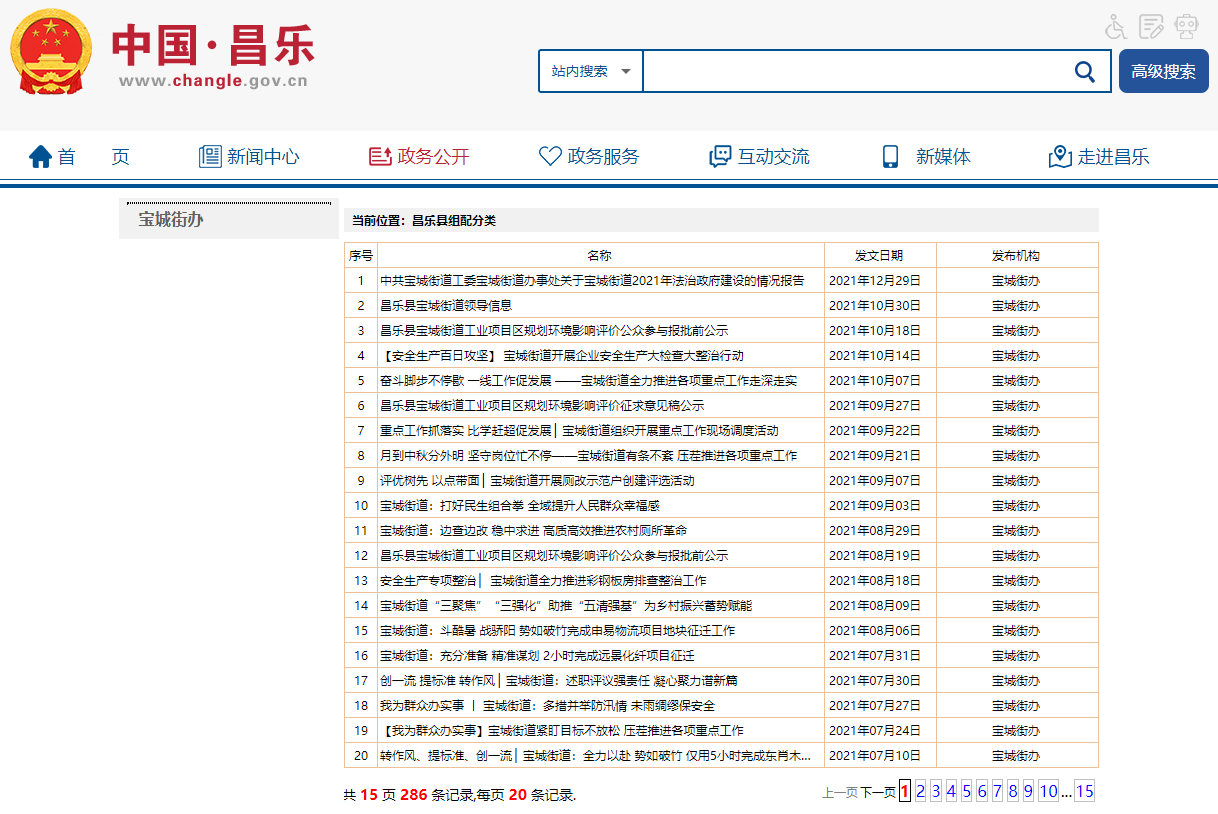Open article 昌乐县宝城街道领导信息

coord(446,306)
